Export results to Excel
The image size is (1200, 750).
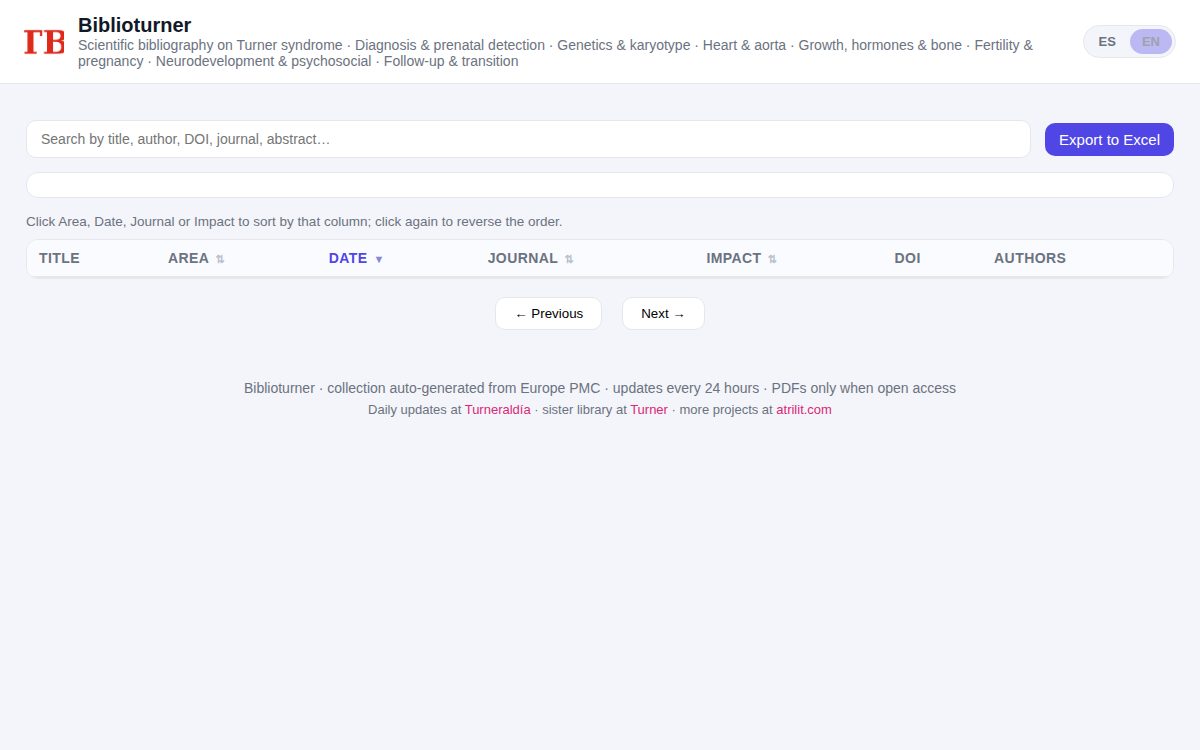[x=1109, y=139]
